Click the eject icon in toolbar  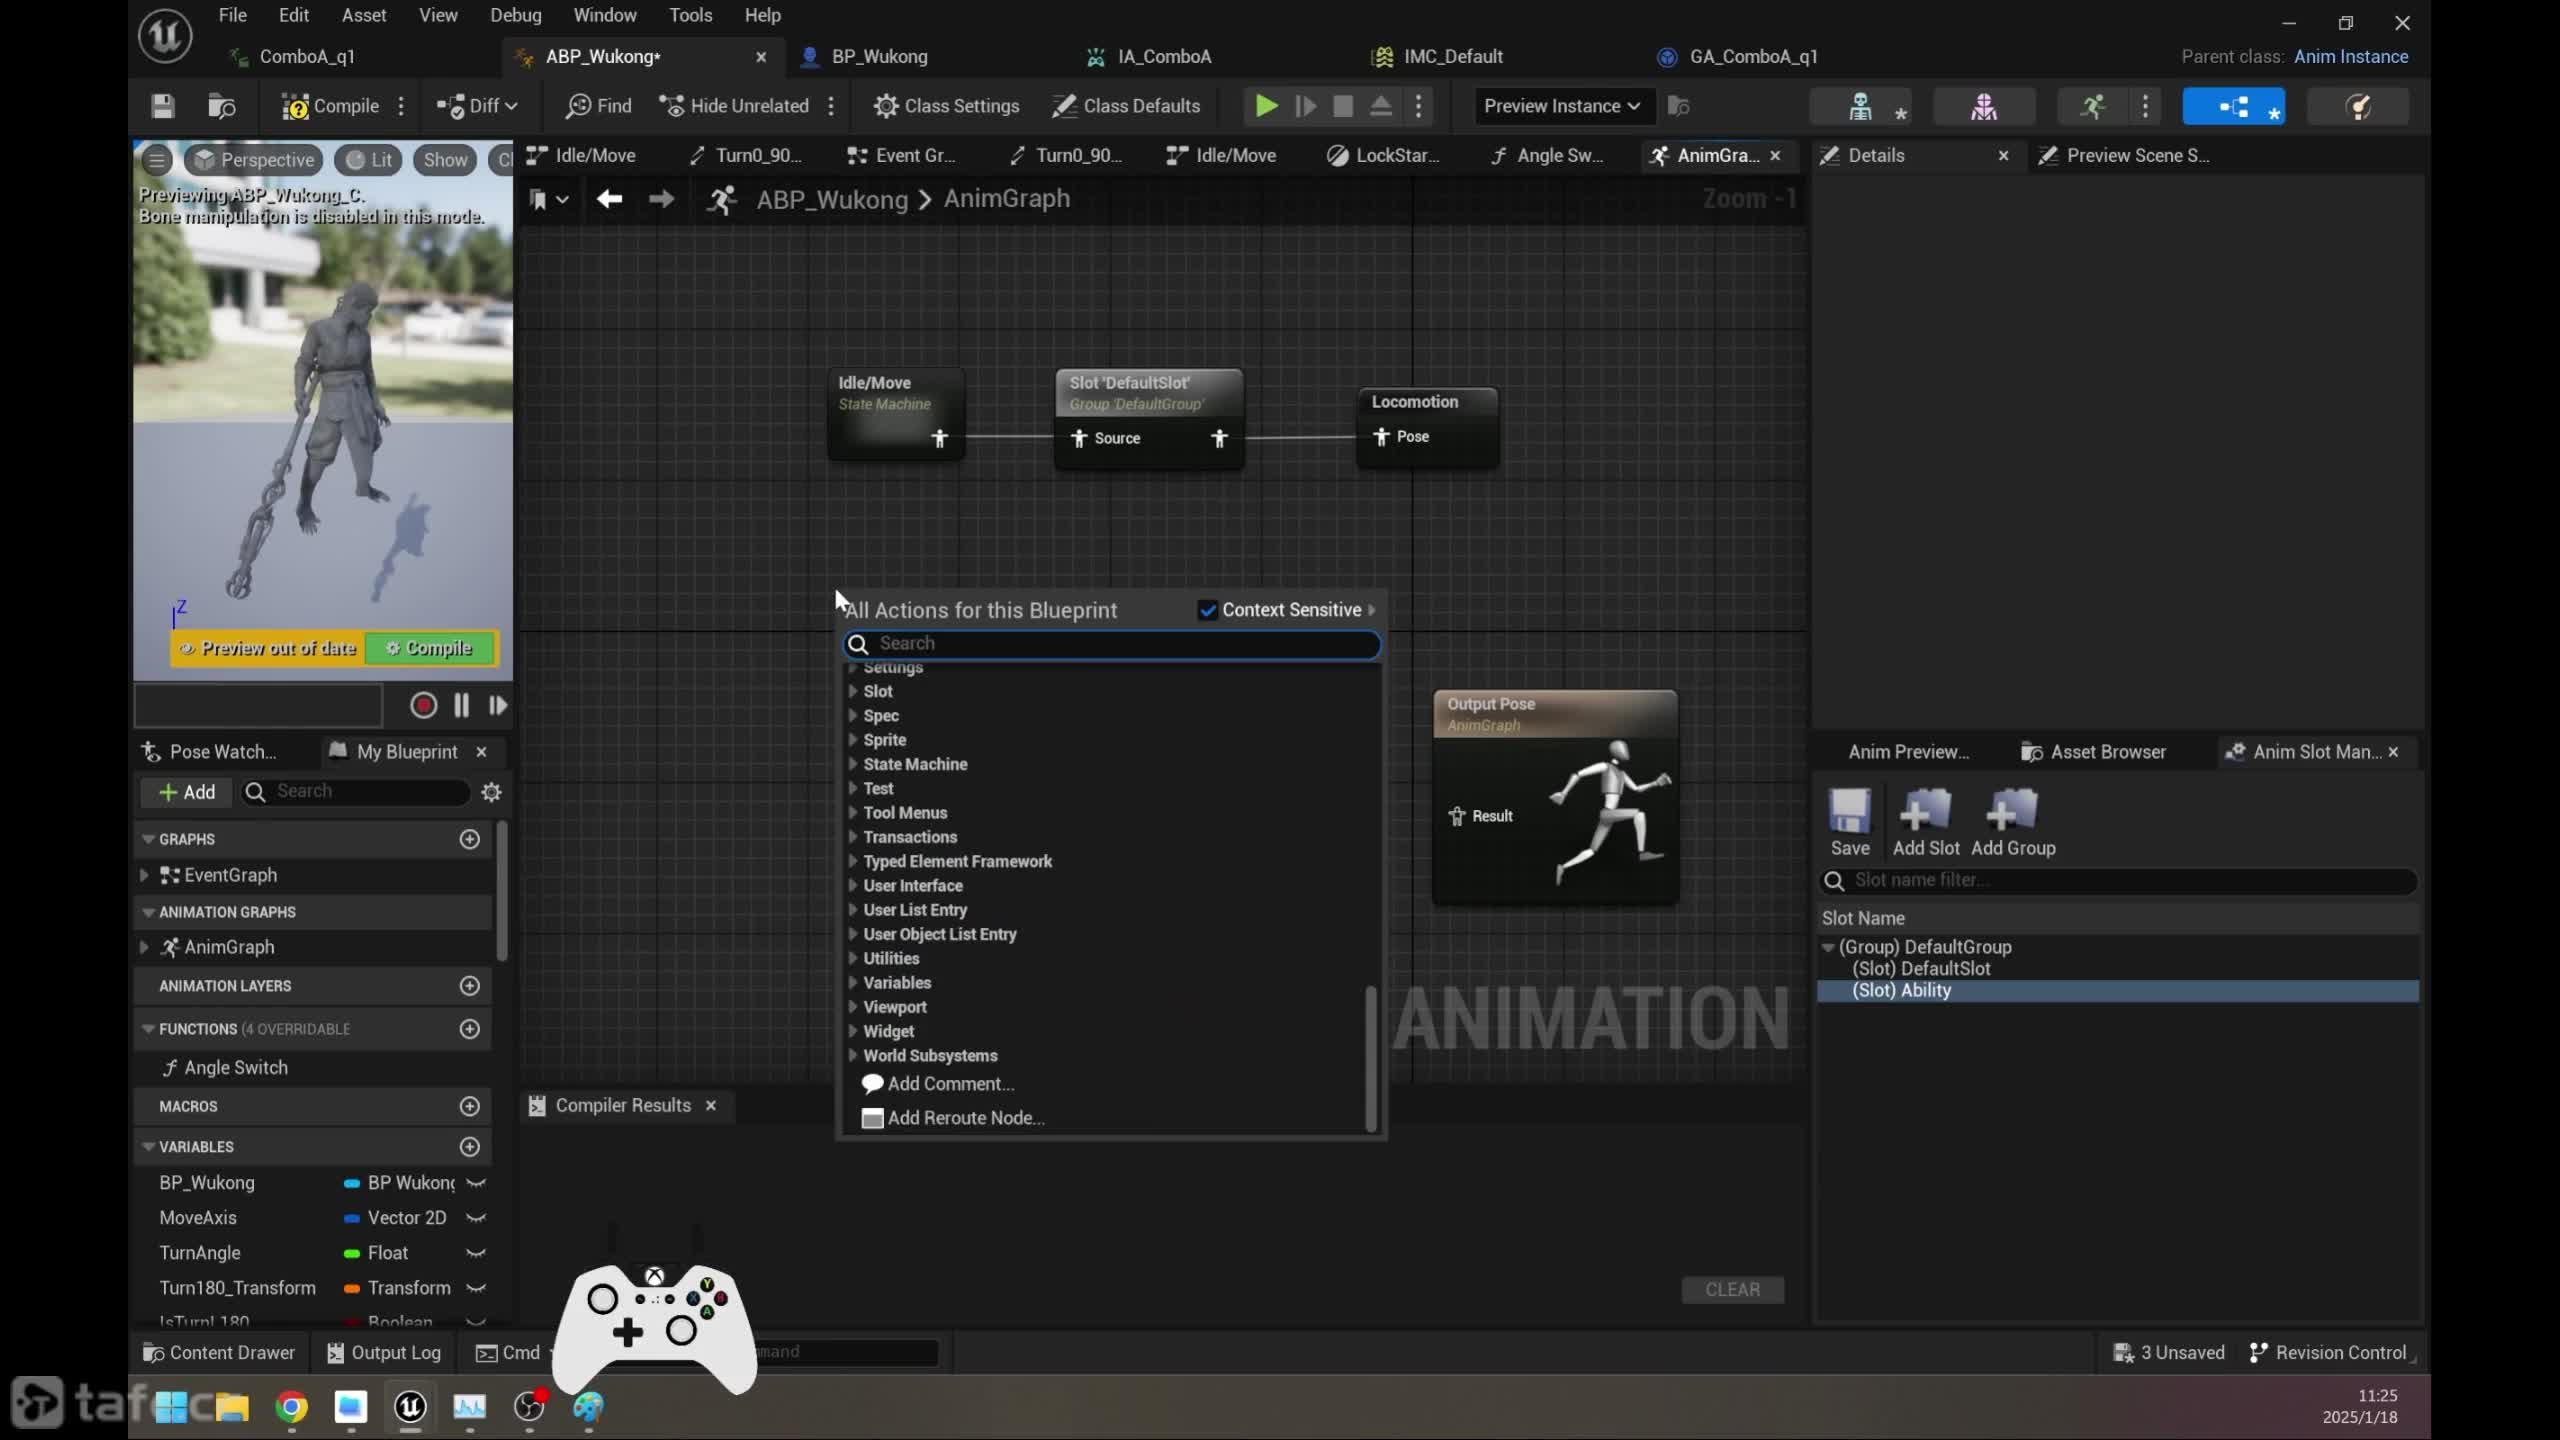[1380, 106]
